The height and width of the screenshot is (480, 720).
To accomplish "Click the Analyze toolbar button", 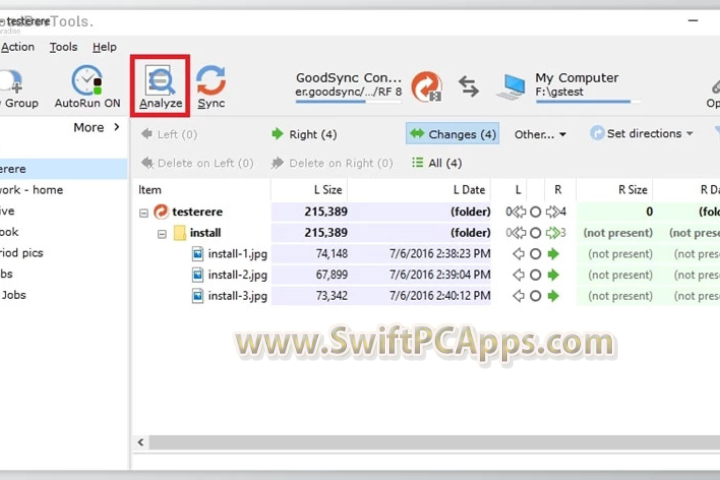I will click(x=160, y=86).
